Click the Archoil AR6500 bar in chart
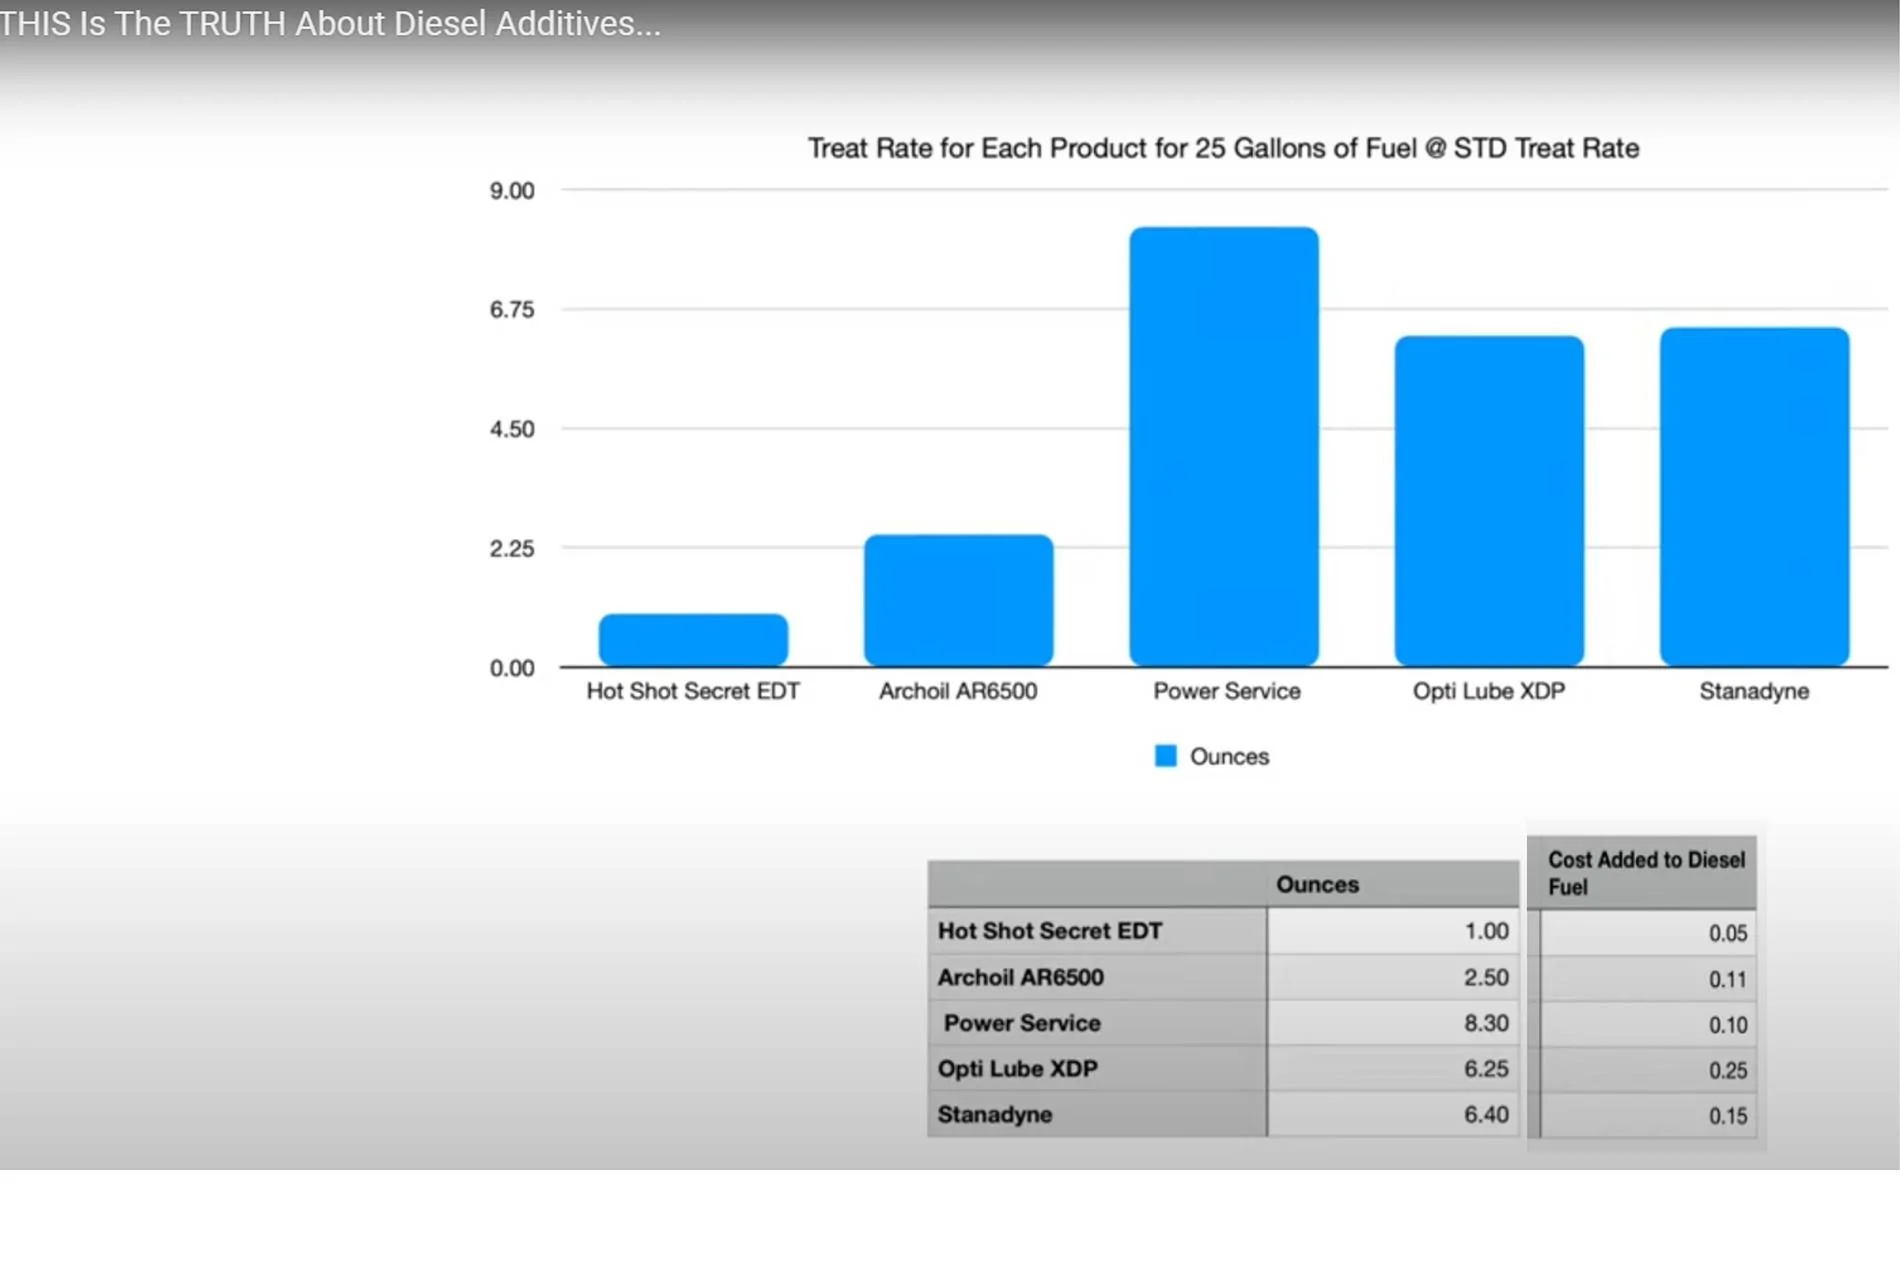This screenshot has width=1900, height=1266. pos(958,600)
